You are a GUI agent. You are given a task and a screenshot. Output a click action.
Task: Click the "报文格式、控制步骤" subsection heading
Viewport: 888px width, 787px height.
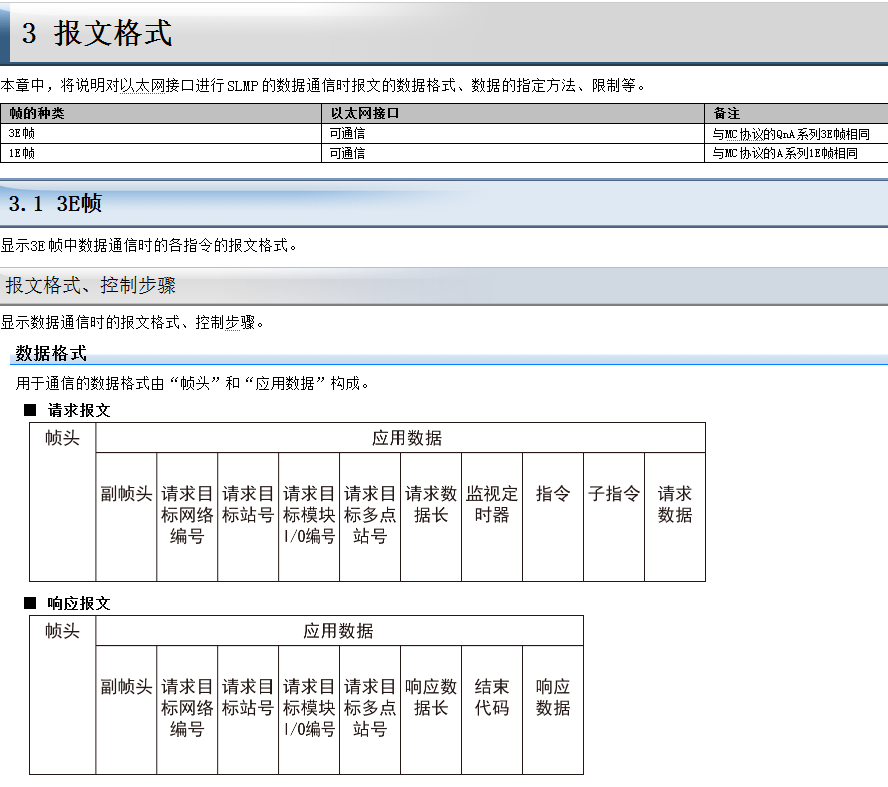tap(91, 286)
